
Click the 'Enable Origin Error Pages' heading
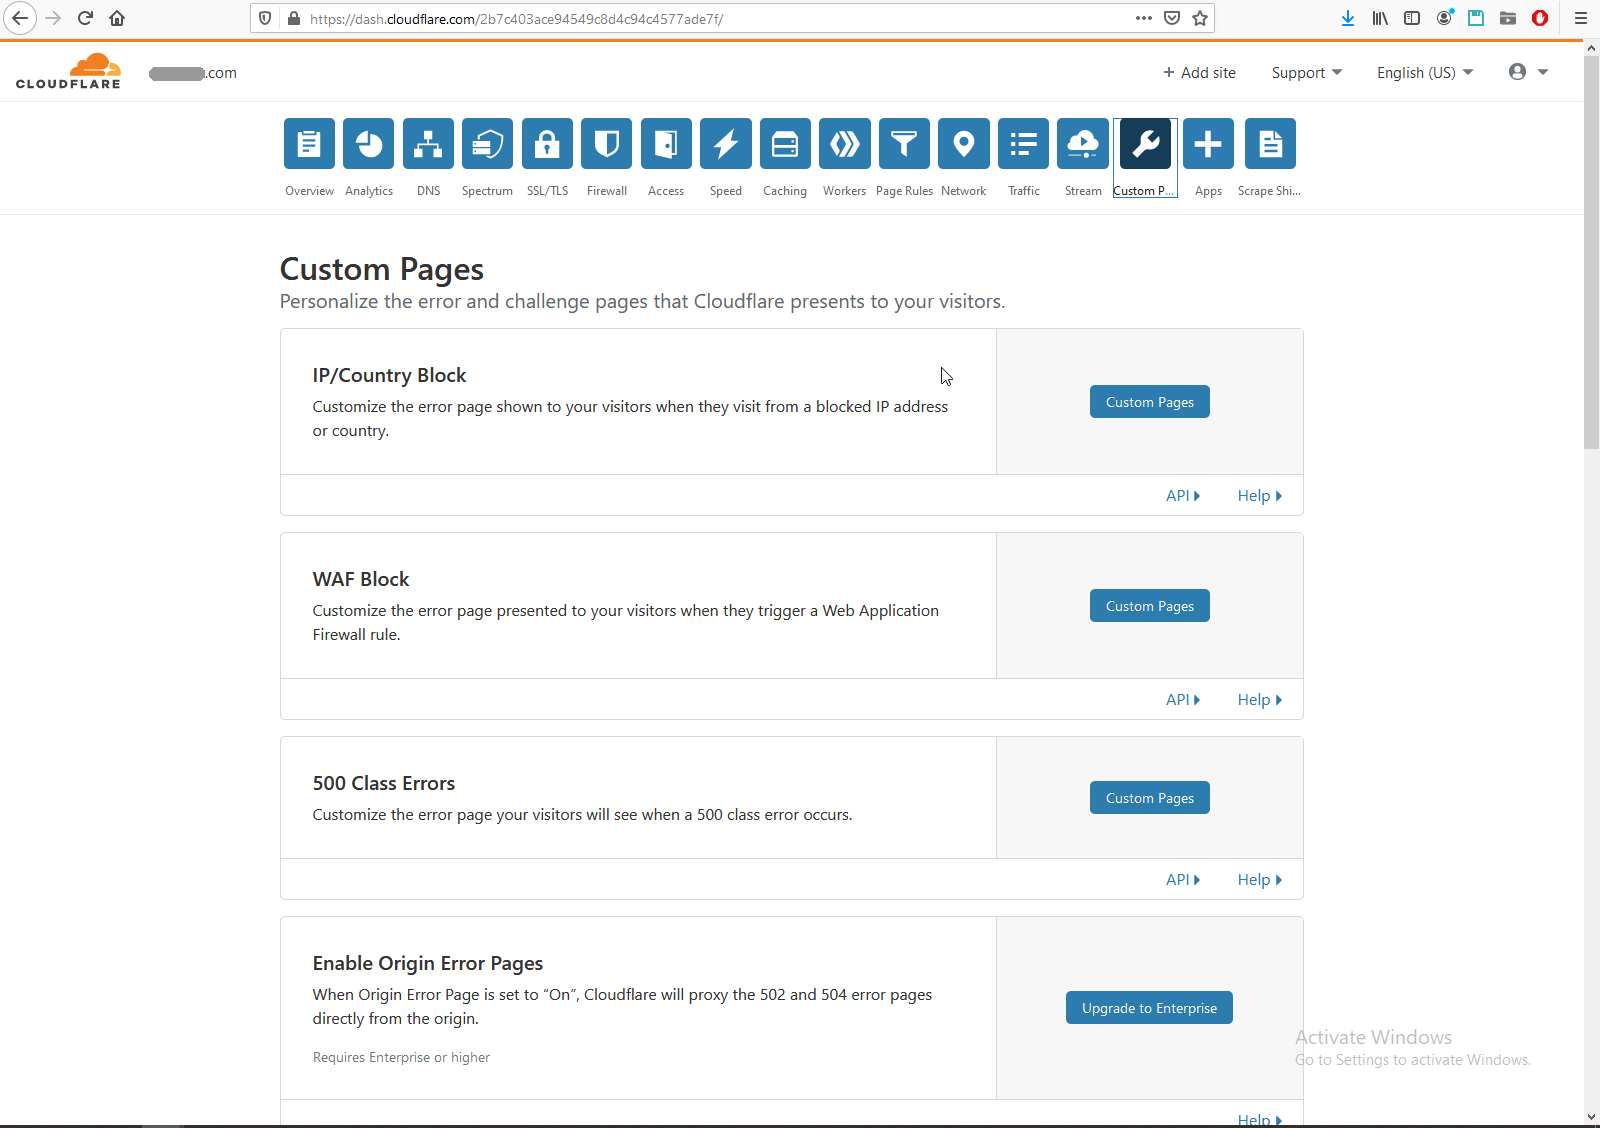point(428,963)
